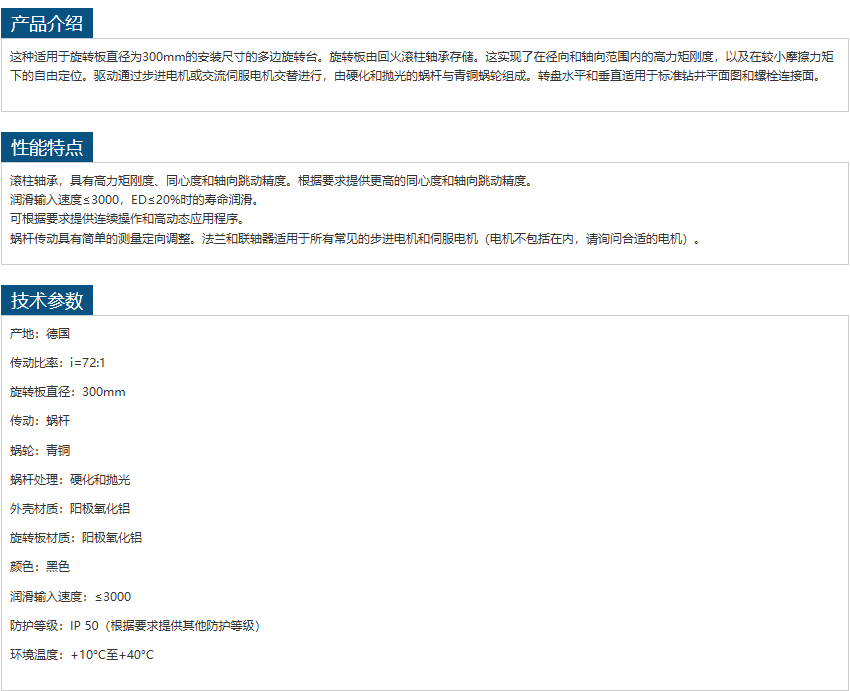Select the 传动比率 i=72:1 parameter
This screenshot has height=691, width=850.
click(x=57, y=363)
